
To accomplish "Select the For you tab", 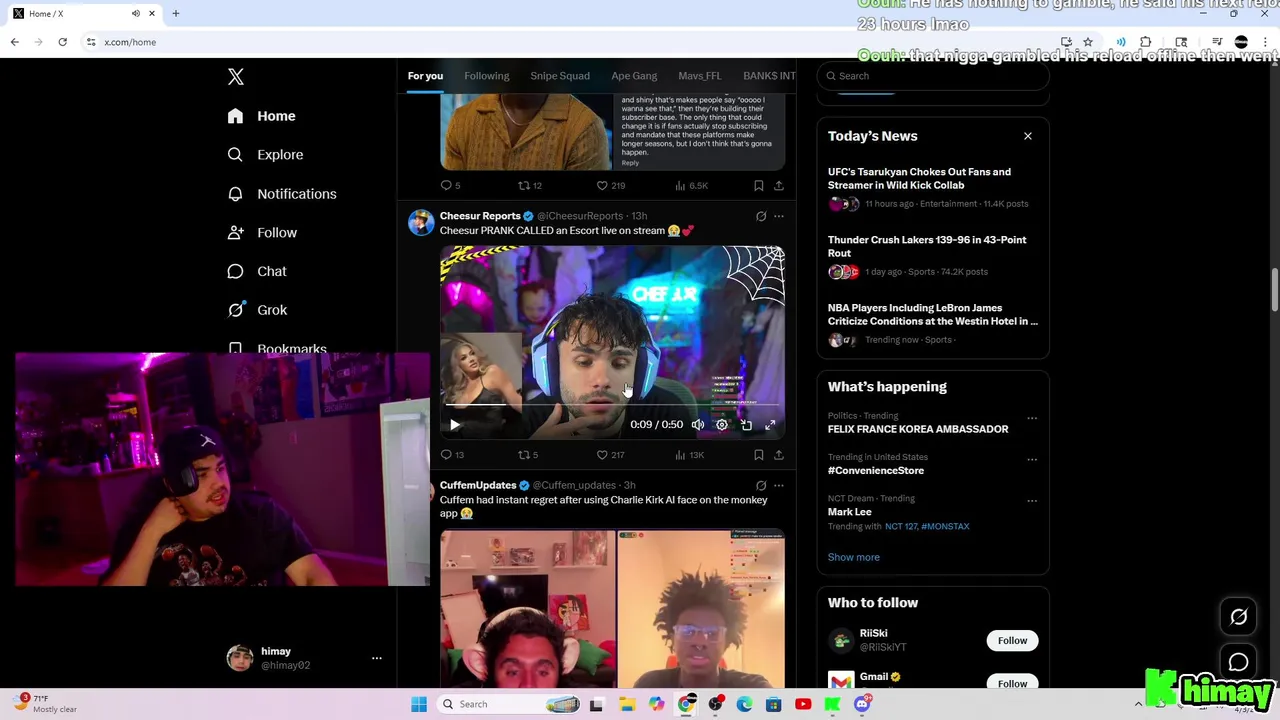I will (425, 76).
